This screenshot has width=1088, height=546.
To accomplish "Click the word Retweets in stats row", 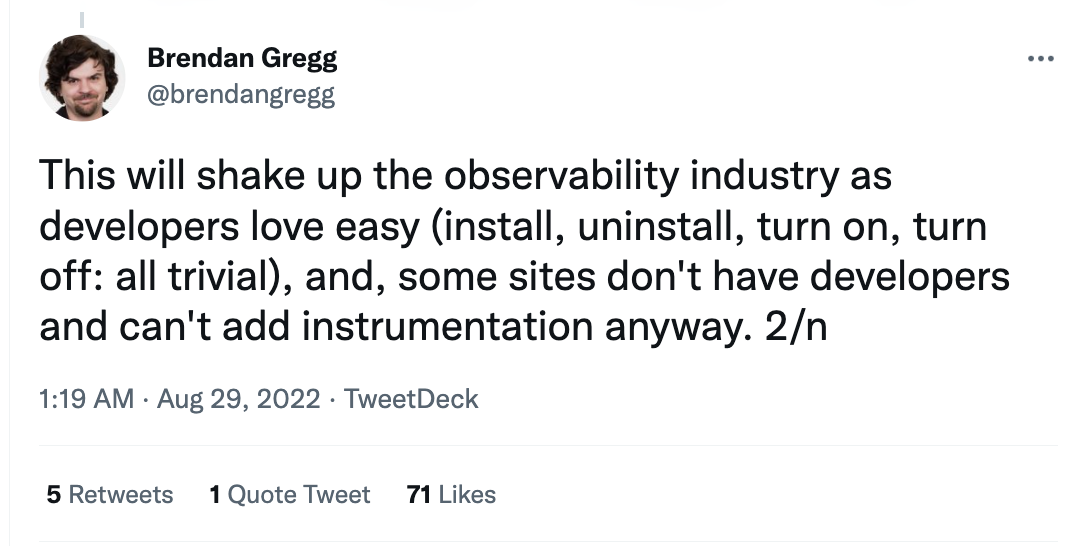I will (x=121, y=495).
